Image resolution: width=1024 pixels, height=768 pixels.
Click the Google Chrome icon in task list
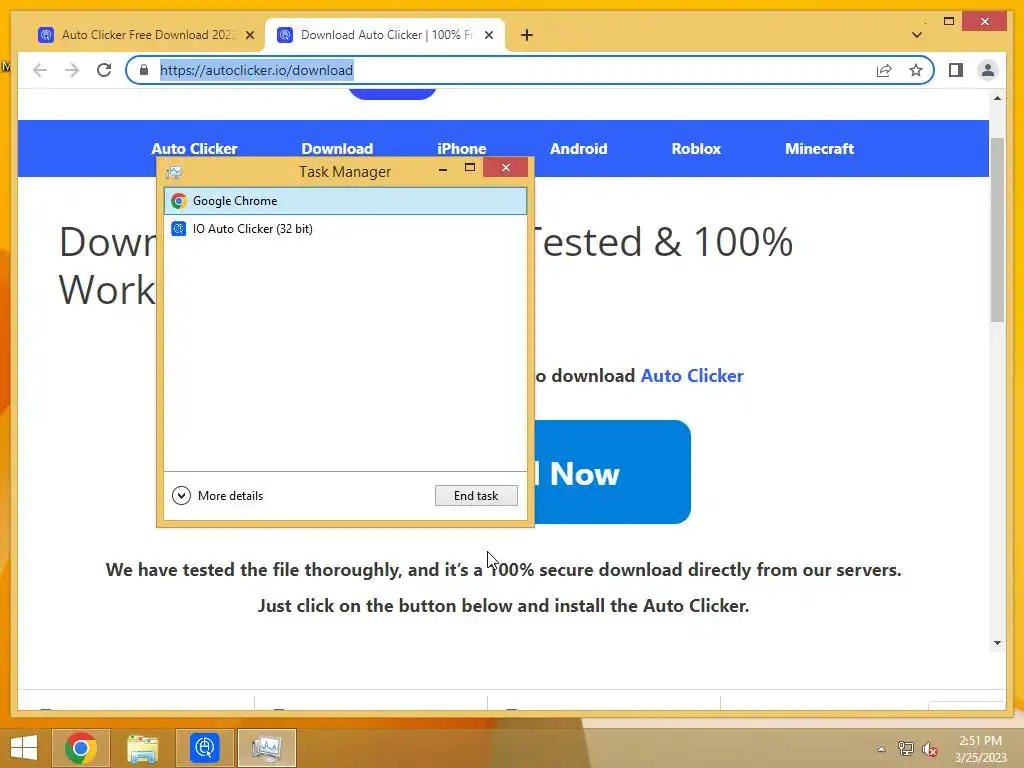179,201
